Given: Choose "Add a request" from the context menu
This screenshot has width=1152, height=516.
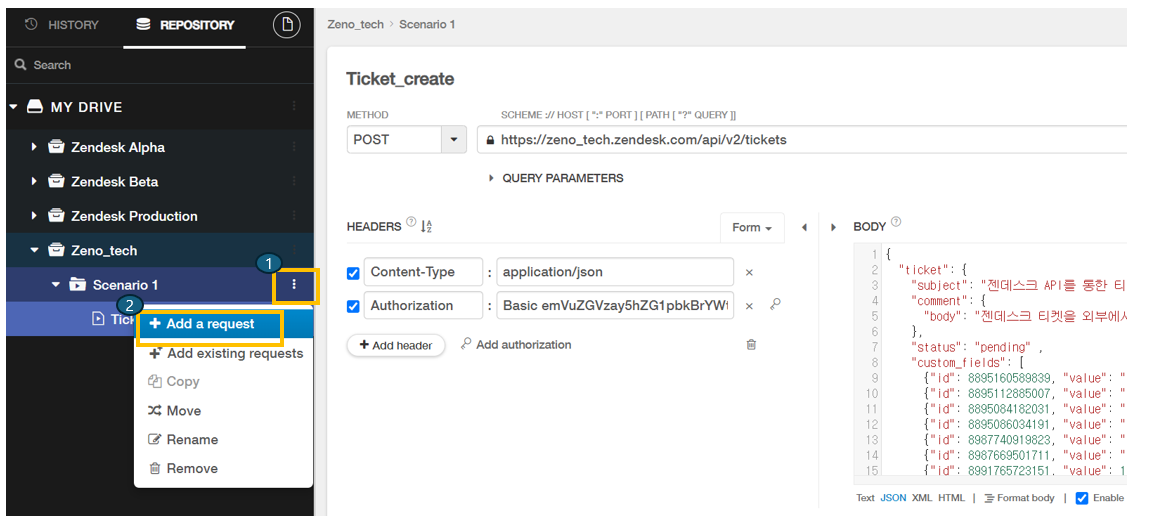Looking at the screenshot, I should coord(210,324).
